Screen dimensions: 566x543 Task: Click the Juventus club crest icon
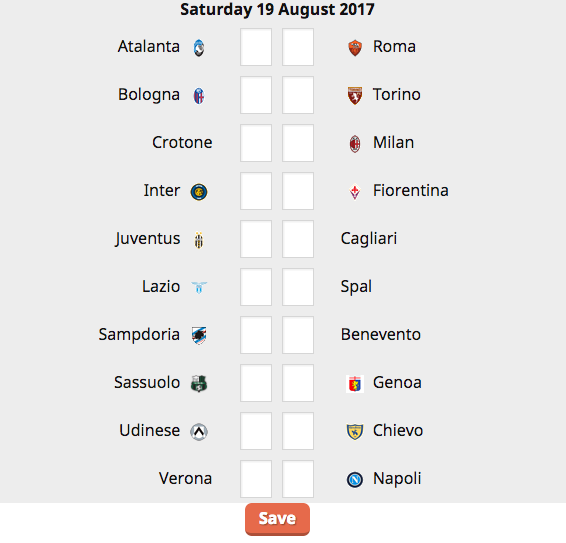click(199, 240)
